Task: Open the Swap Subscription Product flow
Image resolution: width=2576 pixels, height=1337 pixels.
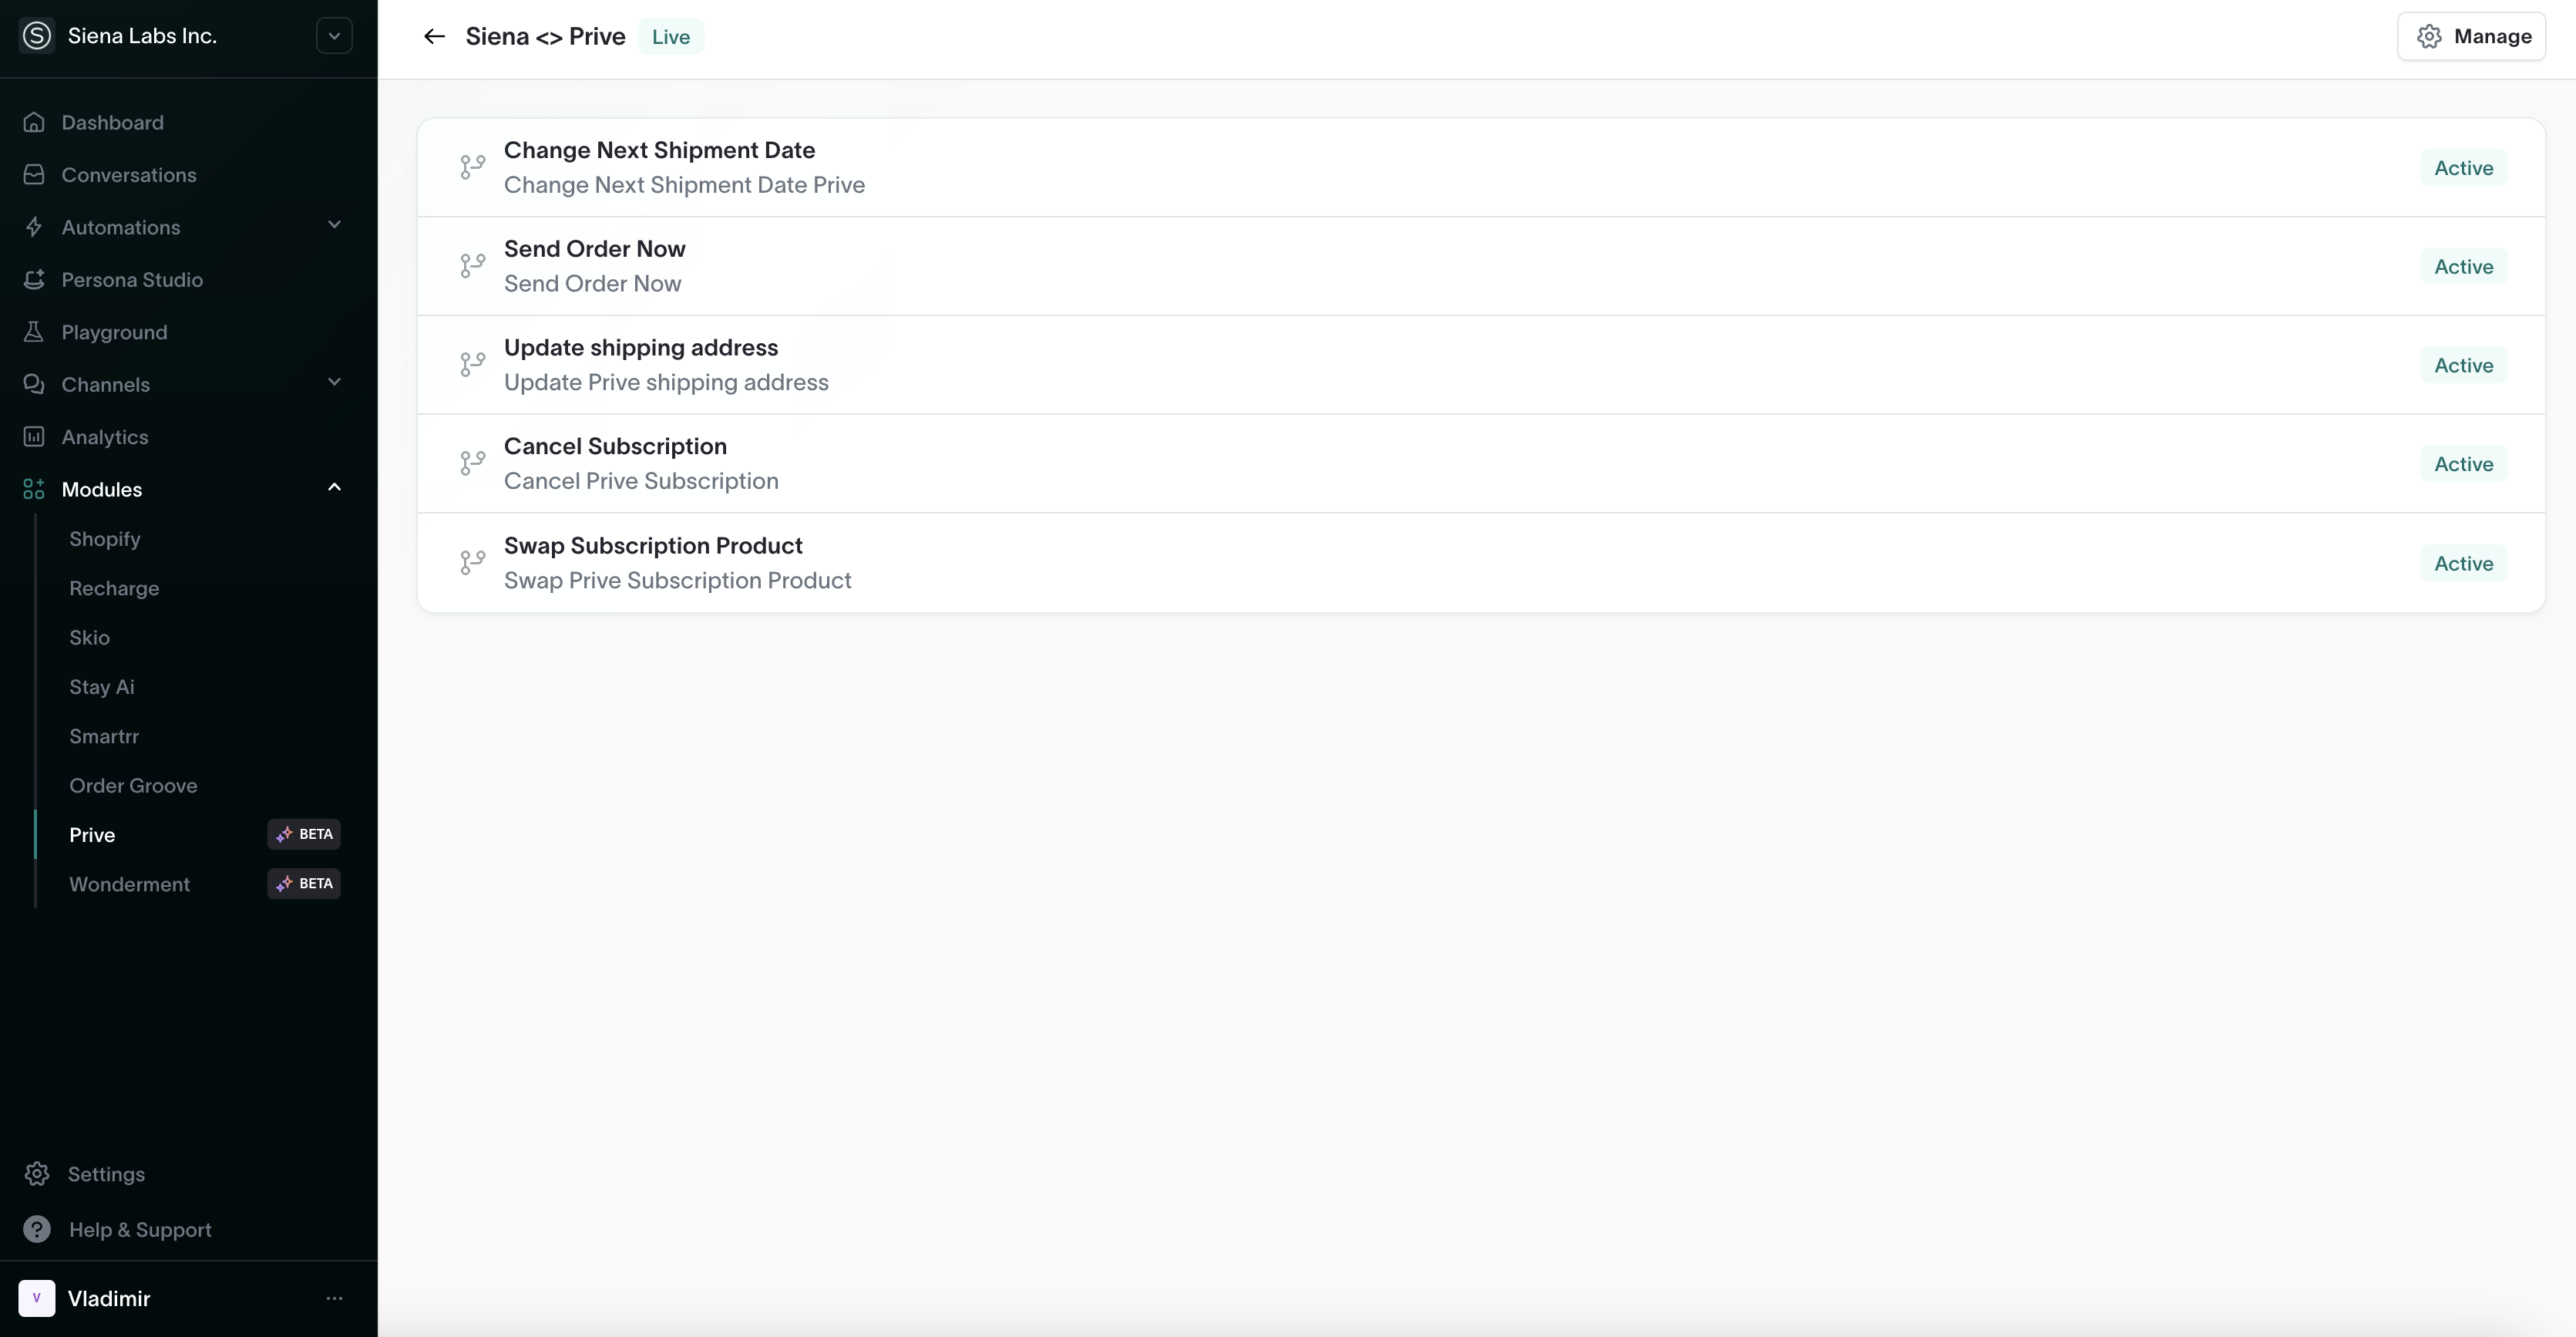Action: click(x=1481, y=563)
